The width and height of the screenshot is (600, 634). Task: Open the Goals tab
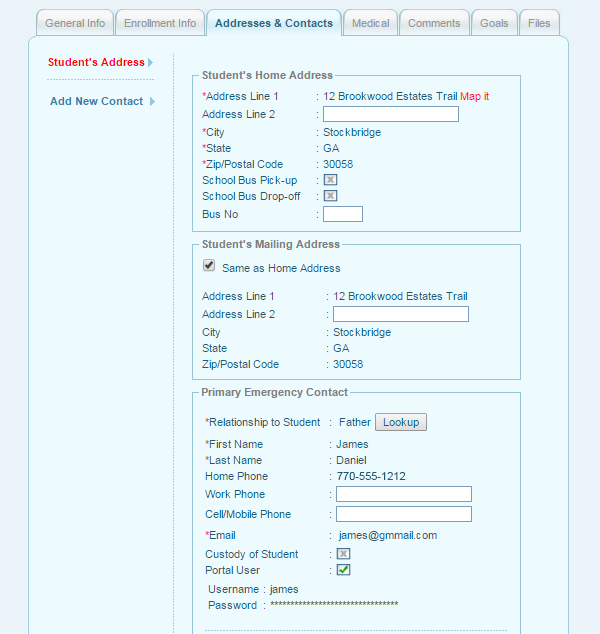tap(494, 23)
